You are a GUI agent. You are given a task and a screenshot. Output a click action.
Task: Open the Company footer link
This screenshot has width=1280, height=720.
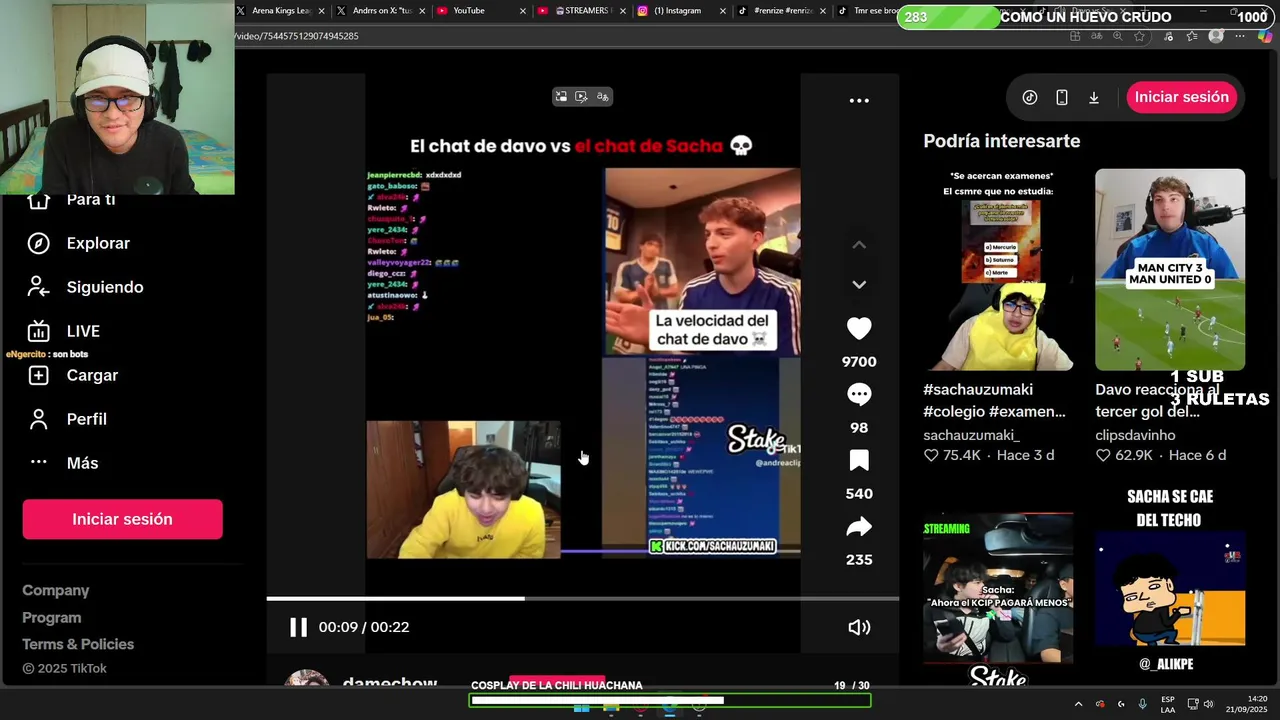coord(56,590)
